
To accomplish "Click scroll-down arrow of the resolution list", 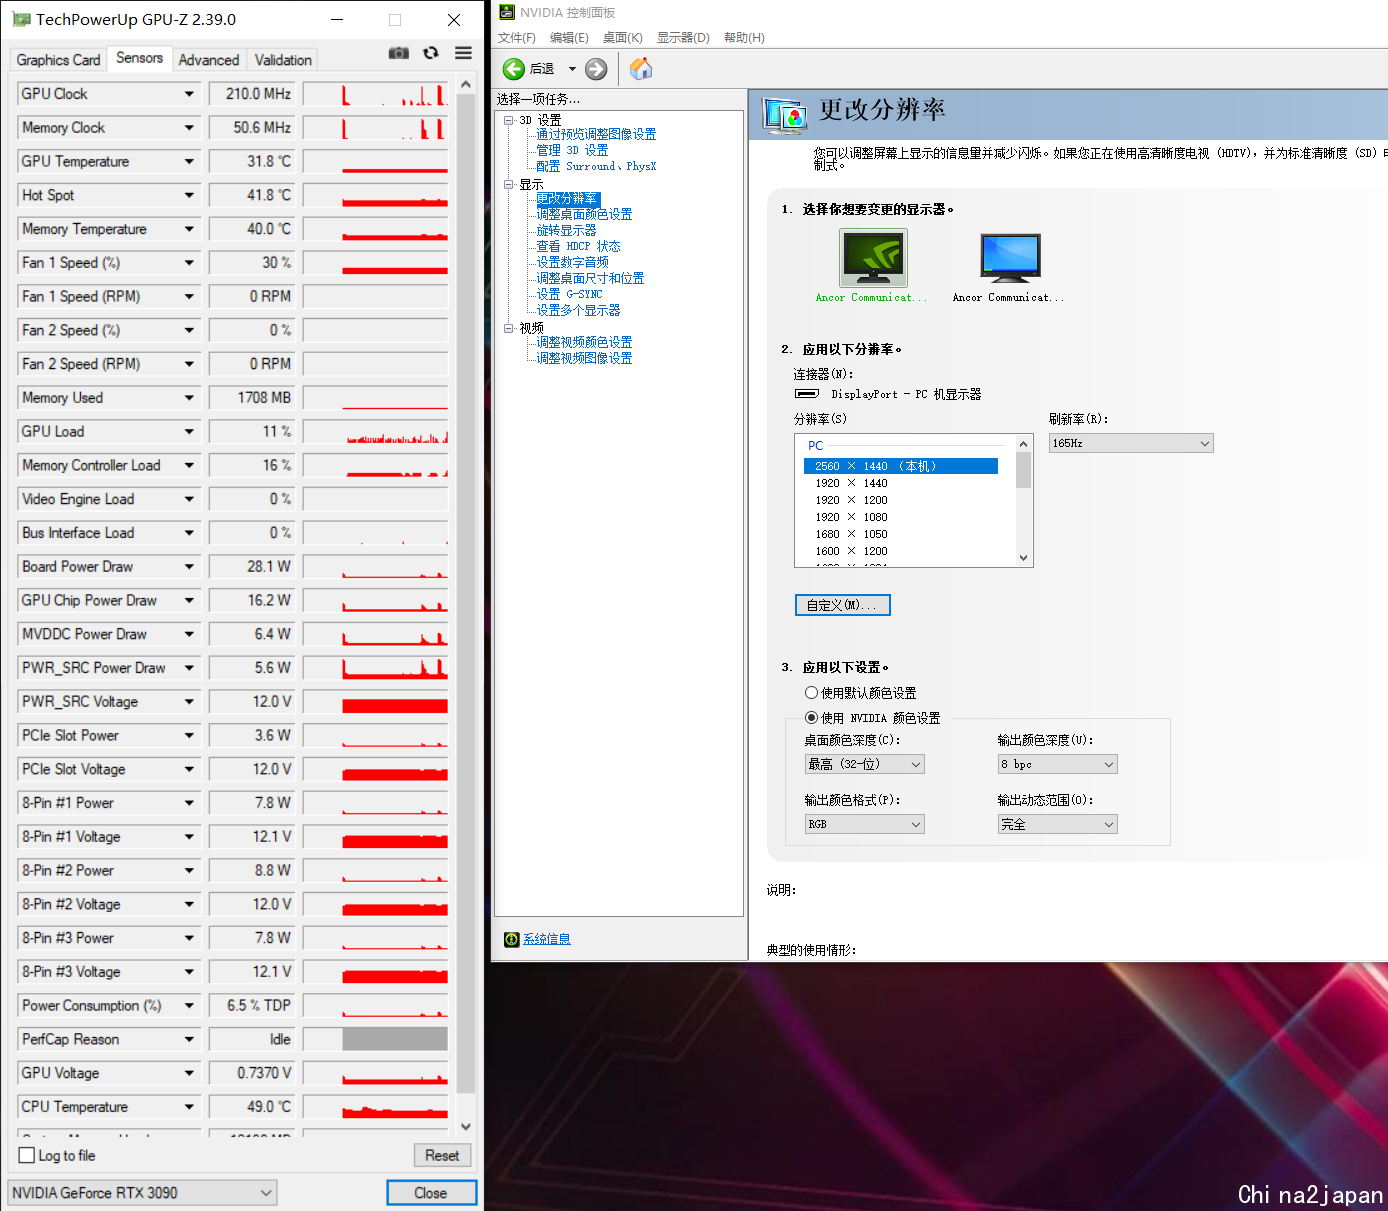I will 1023,558.
